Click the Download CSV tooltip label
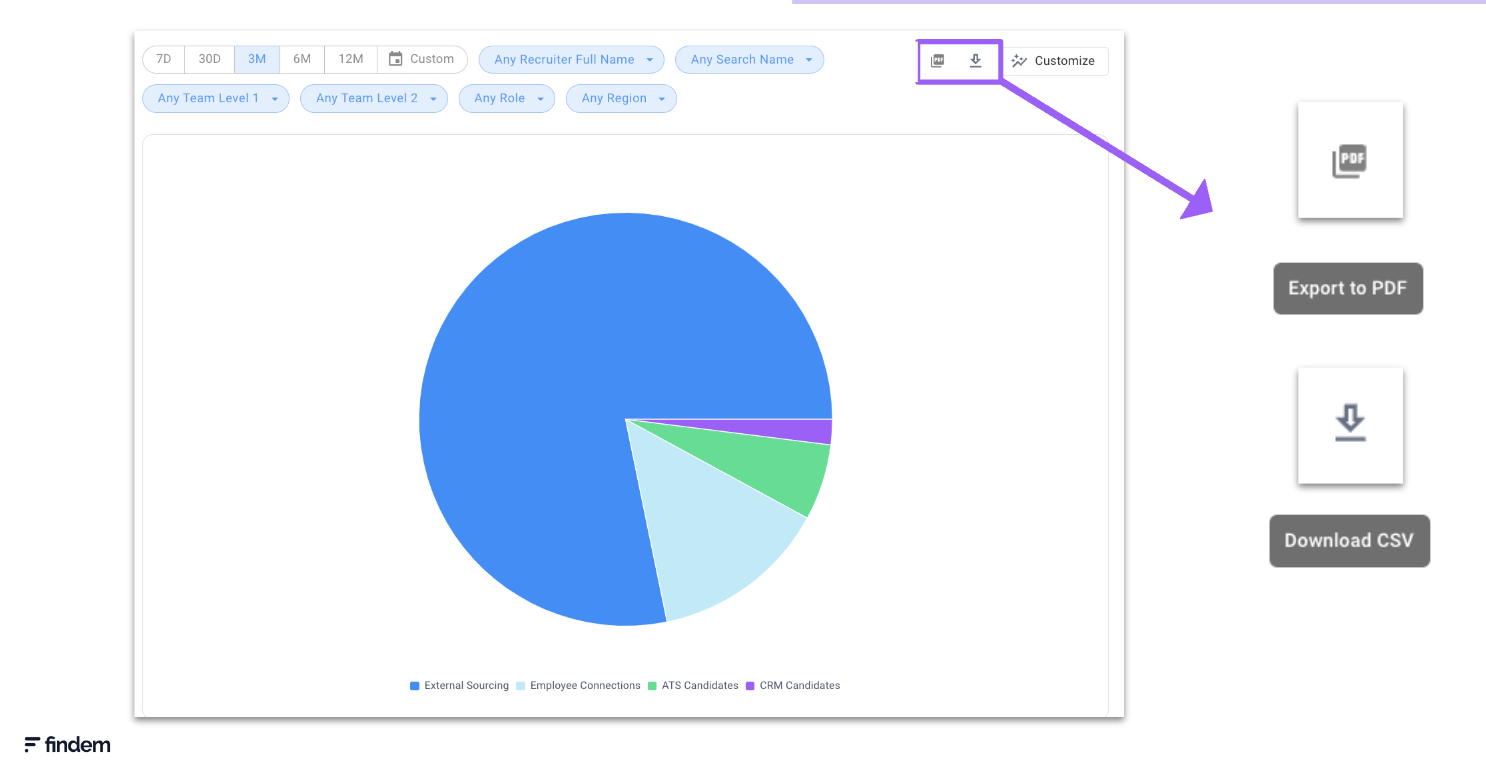This screenshot has height=784, width=1486. (1350, 541)
